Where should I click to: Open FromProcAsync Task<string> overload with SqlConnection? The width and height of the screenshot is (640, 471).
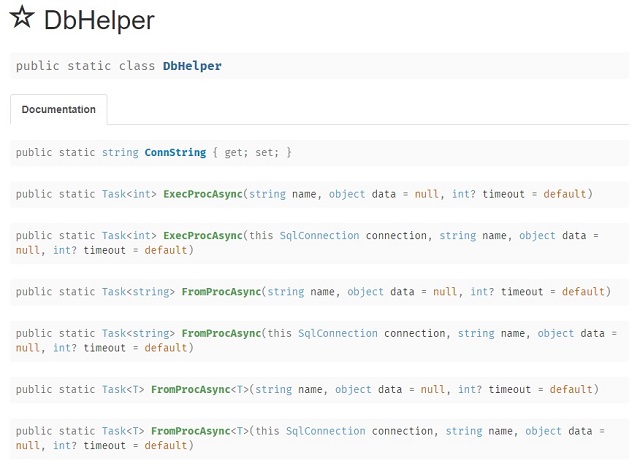(221, 333)
